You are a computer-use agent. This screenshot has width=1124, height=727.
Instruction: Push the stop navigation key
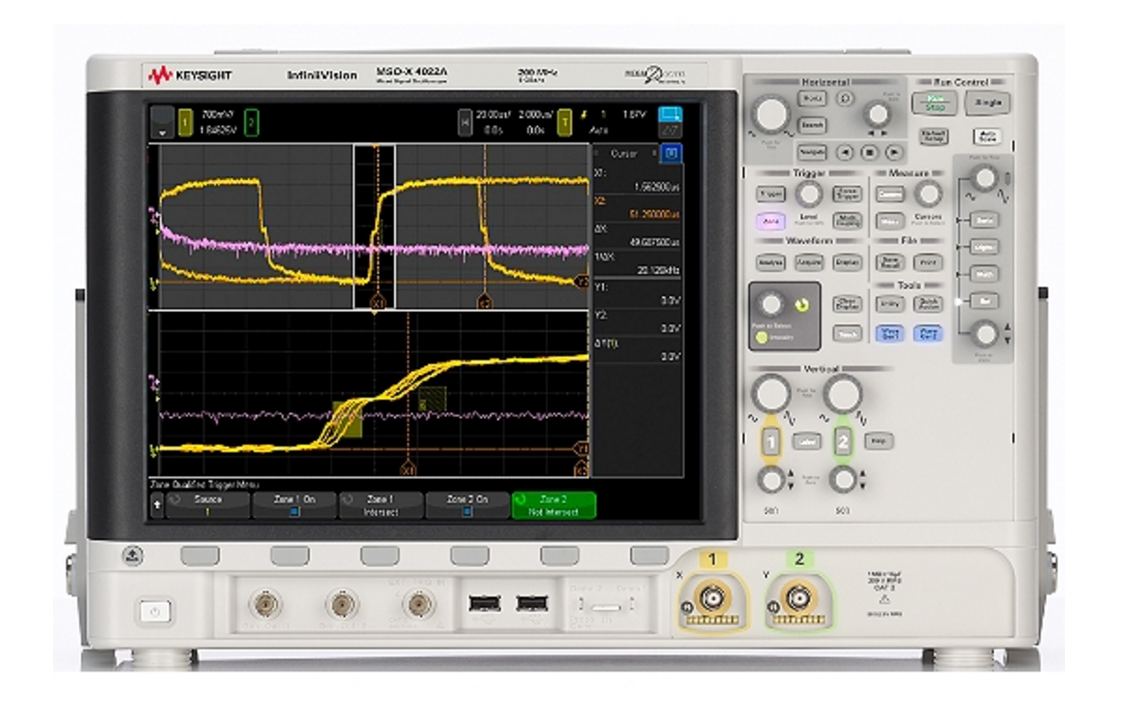pyautogui.click(x=869, y=153)
